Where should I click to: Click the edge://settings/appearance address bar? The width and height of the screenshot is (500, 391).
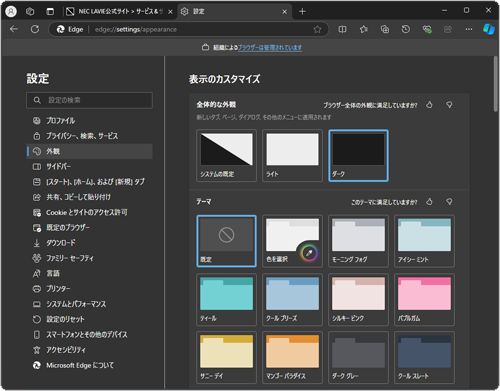[189, 29]
